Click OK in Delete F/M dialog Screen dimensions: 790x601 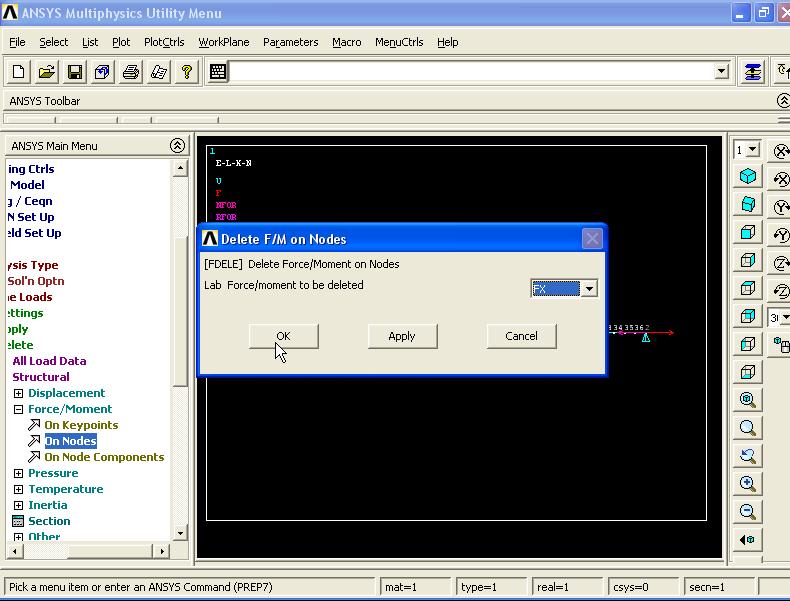[284, 336]
